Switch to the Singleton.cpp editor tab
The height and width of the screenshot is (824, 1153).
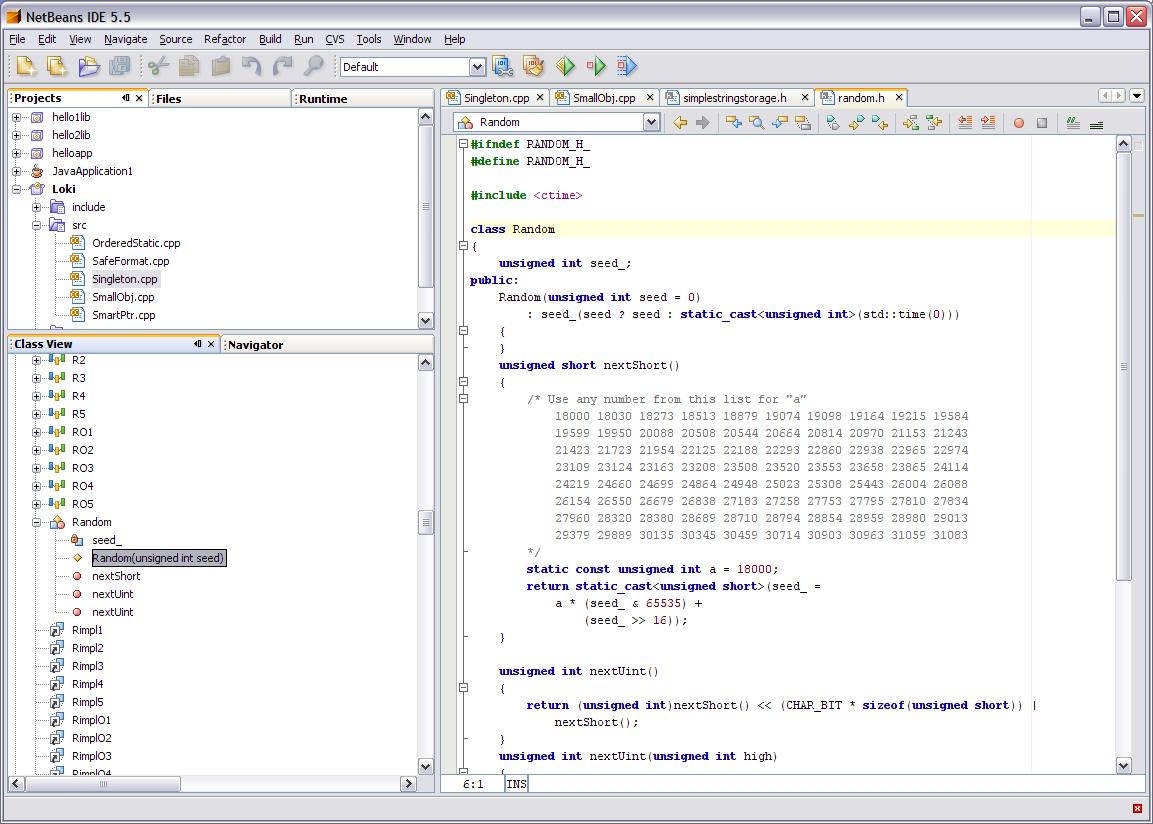tap(496, 98)
